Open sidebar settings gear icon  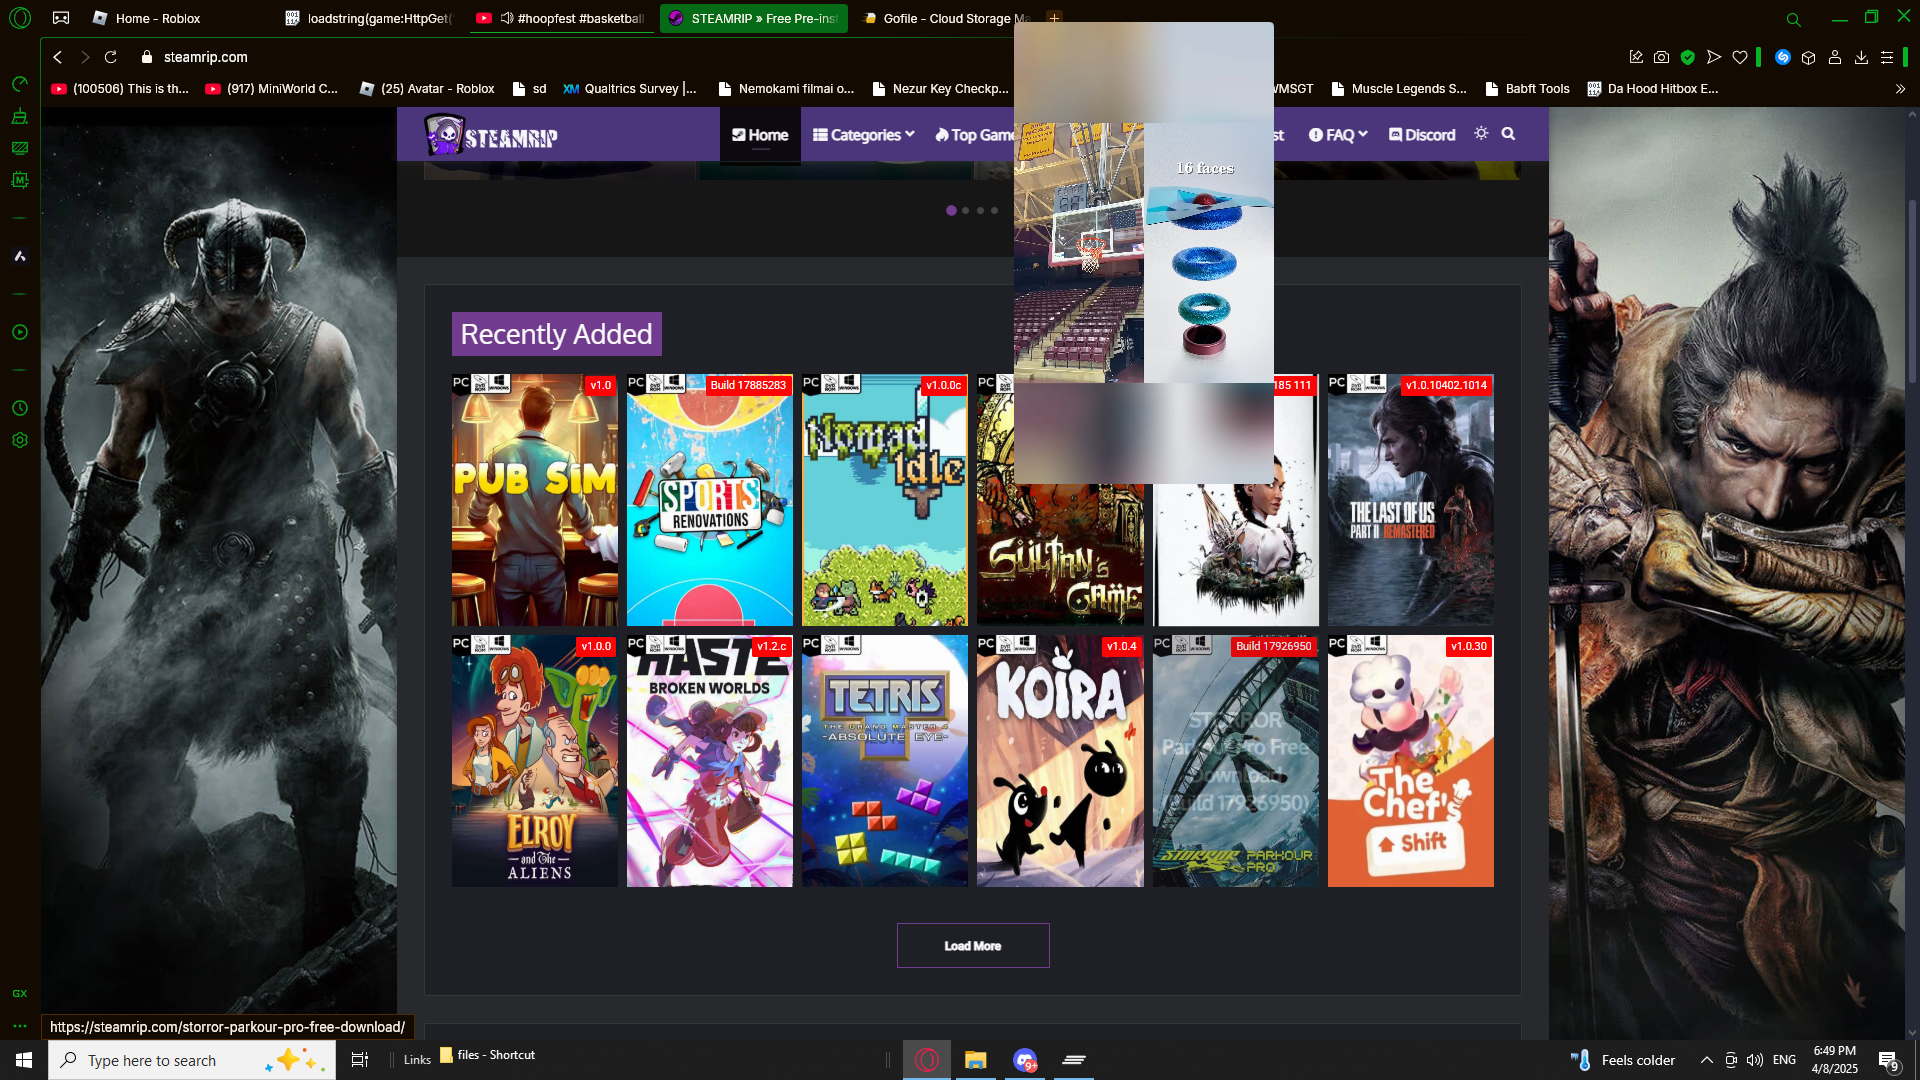19,440
